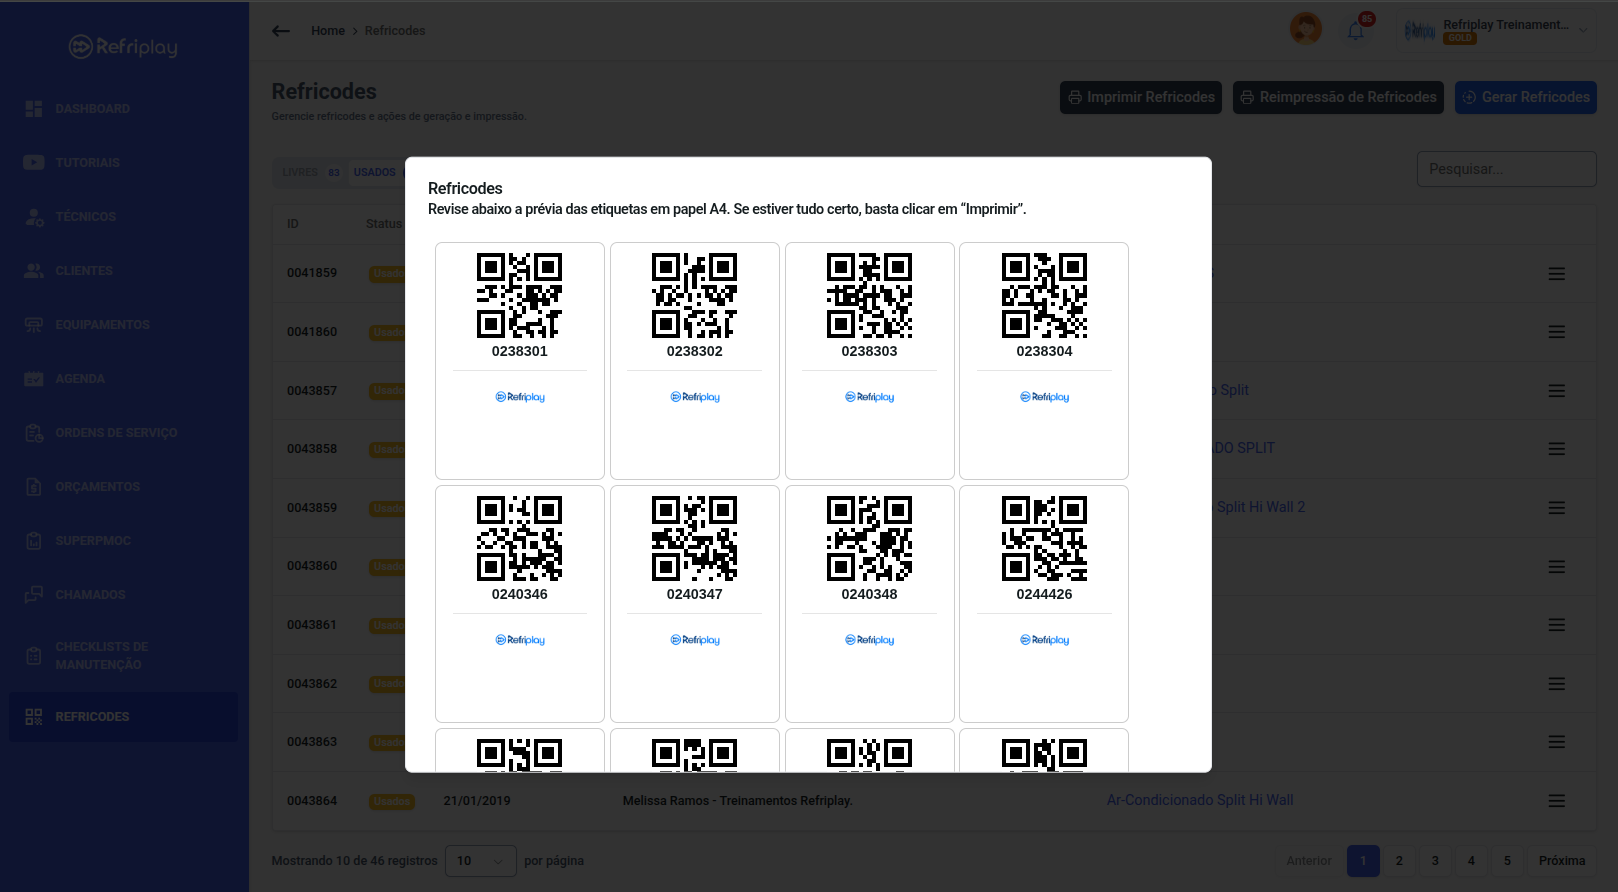Screen dimensions: 1618x892
Task: Open row menu for ID 0041859
Action: pyautogui.click(x=1557, y=273)
